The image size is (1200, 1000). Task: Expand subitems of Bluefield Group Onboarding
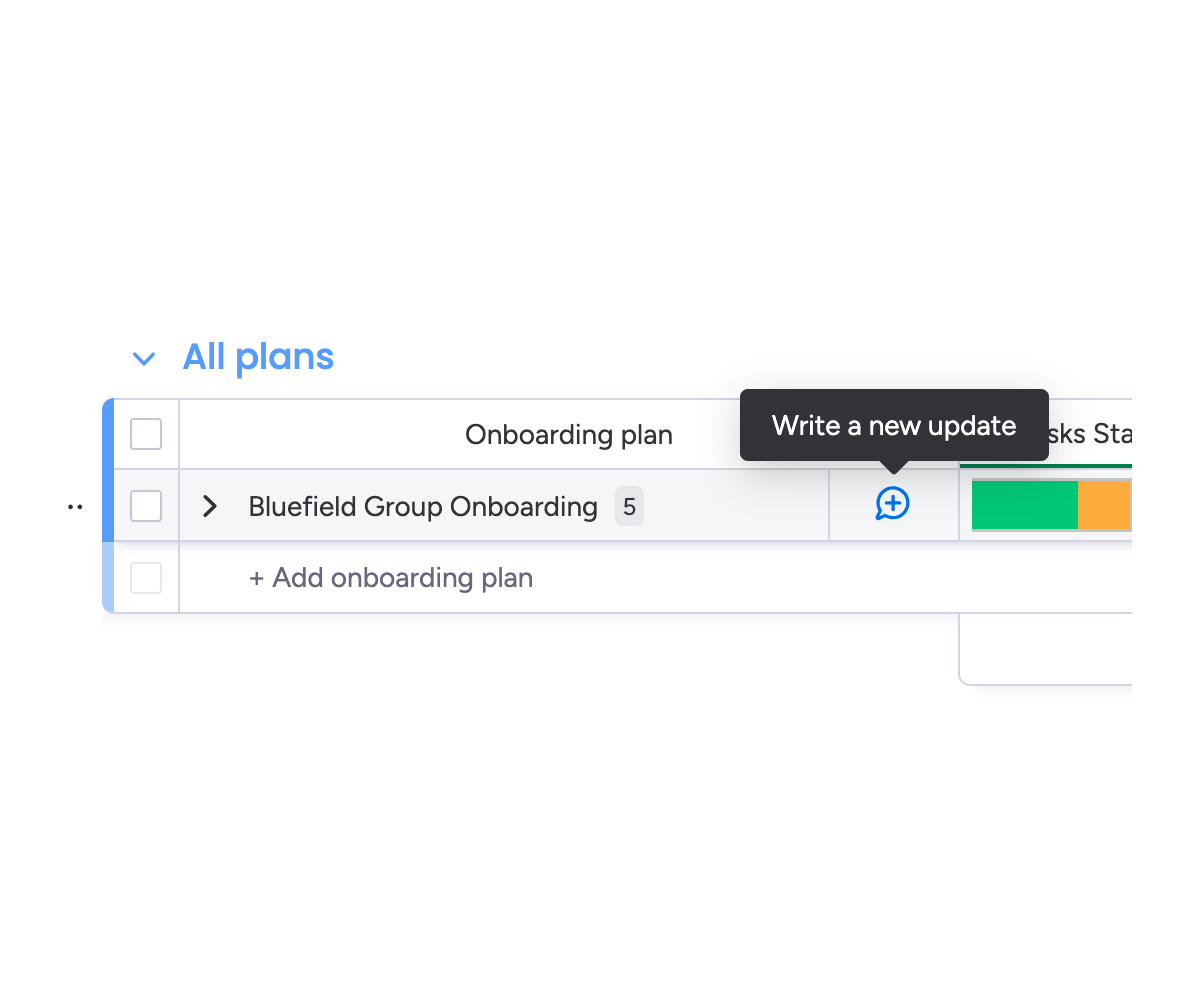coord(210,506)
